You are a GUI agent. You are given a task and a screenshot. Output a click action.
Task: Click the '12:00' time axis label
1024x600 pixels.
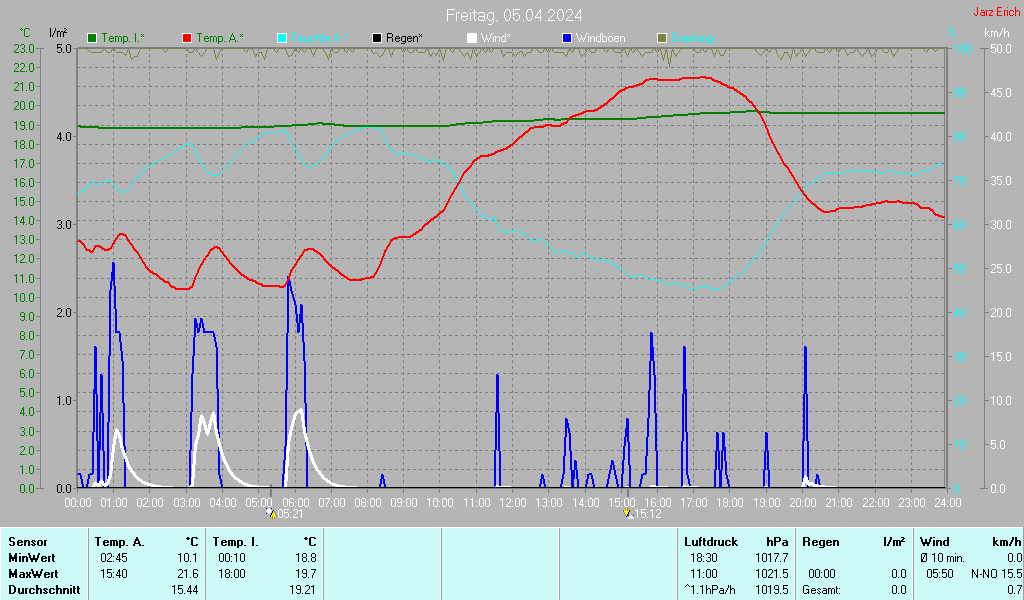[513, 503]
